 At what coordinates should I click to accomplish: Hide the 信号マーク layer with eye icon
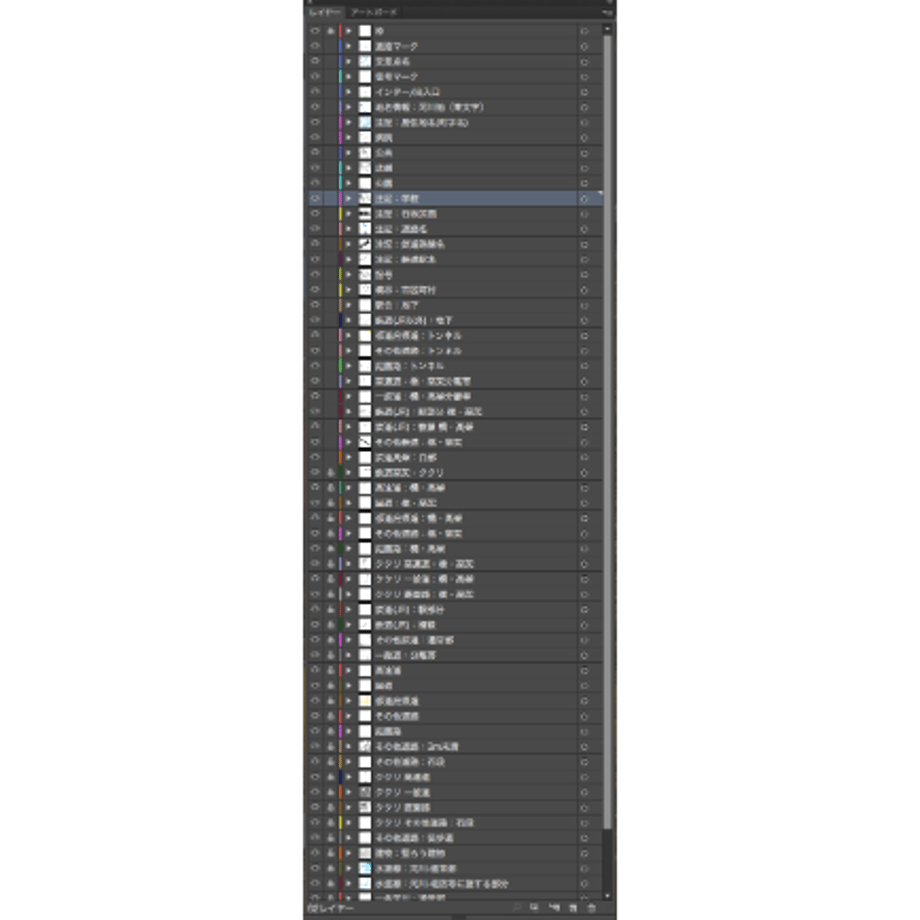point(315,76)
